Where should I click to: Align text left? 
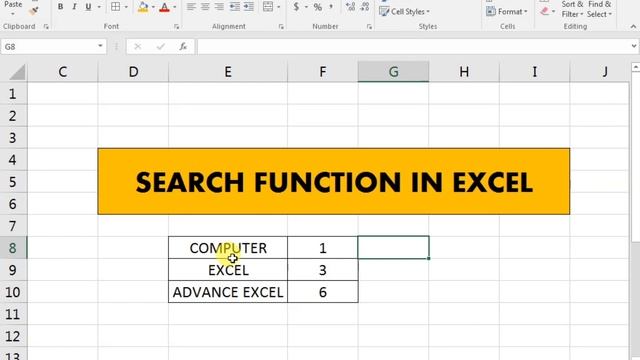pos(191,7)
